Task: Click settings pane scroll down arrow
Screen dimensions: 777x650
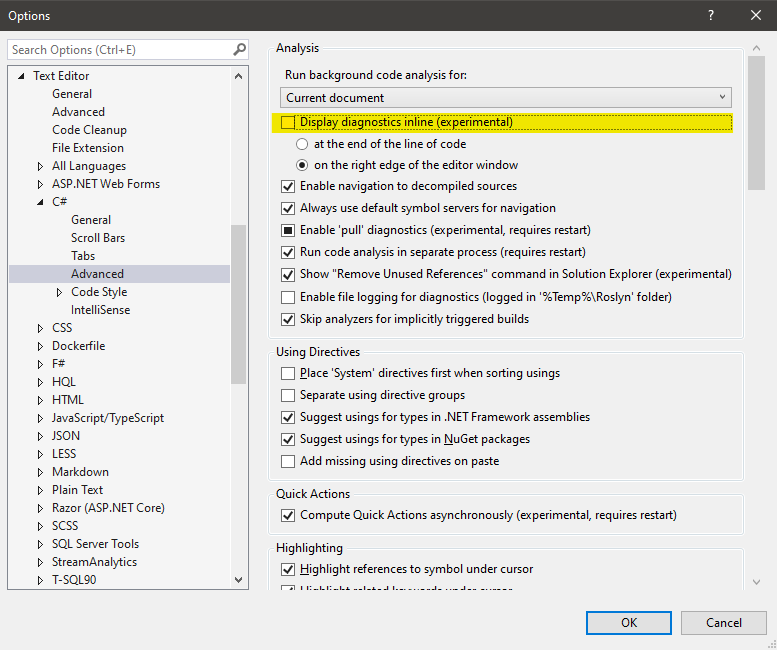Action: 756,582
